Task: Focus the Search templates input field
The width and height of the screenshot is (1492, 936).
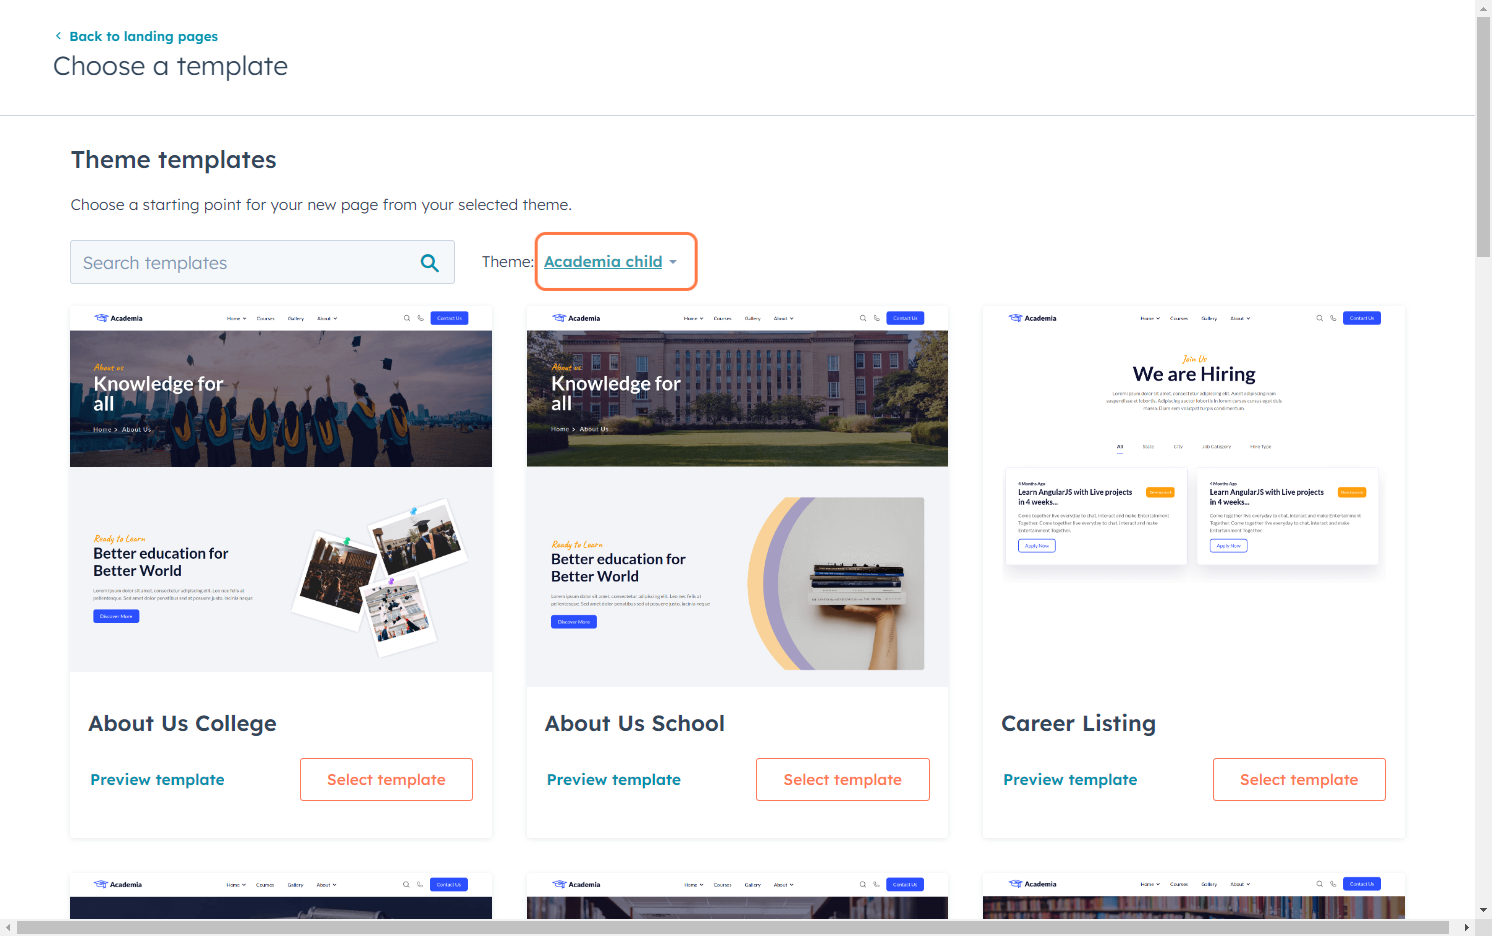Action: (x=262, y=262)
